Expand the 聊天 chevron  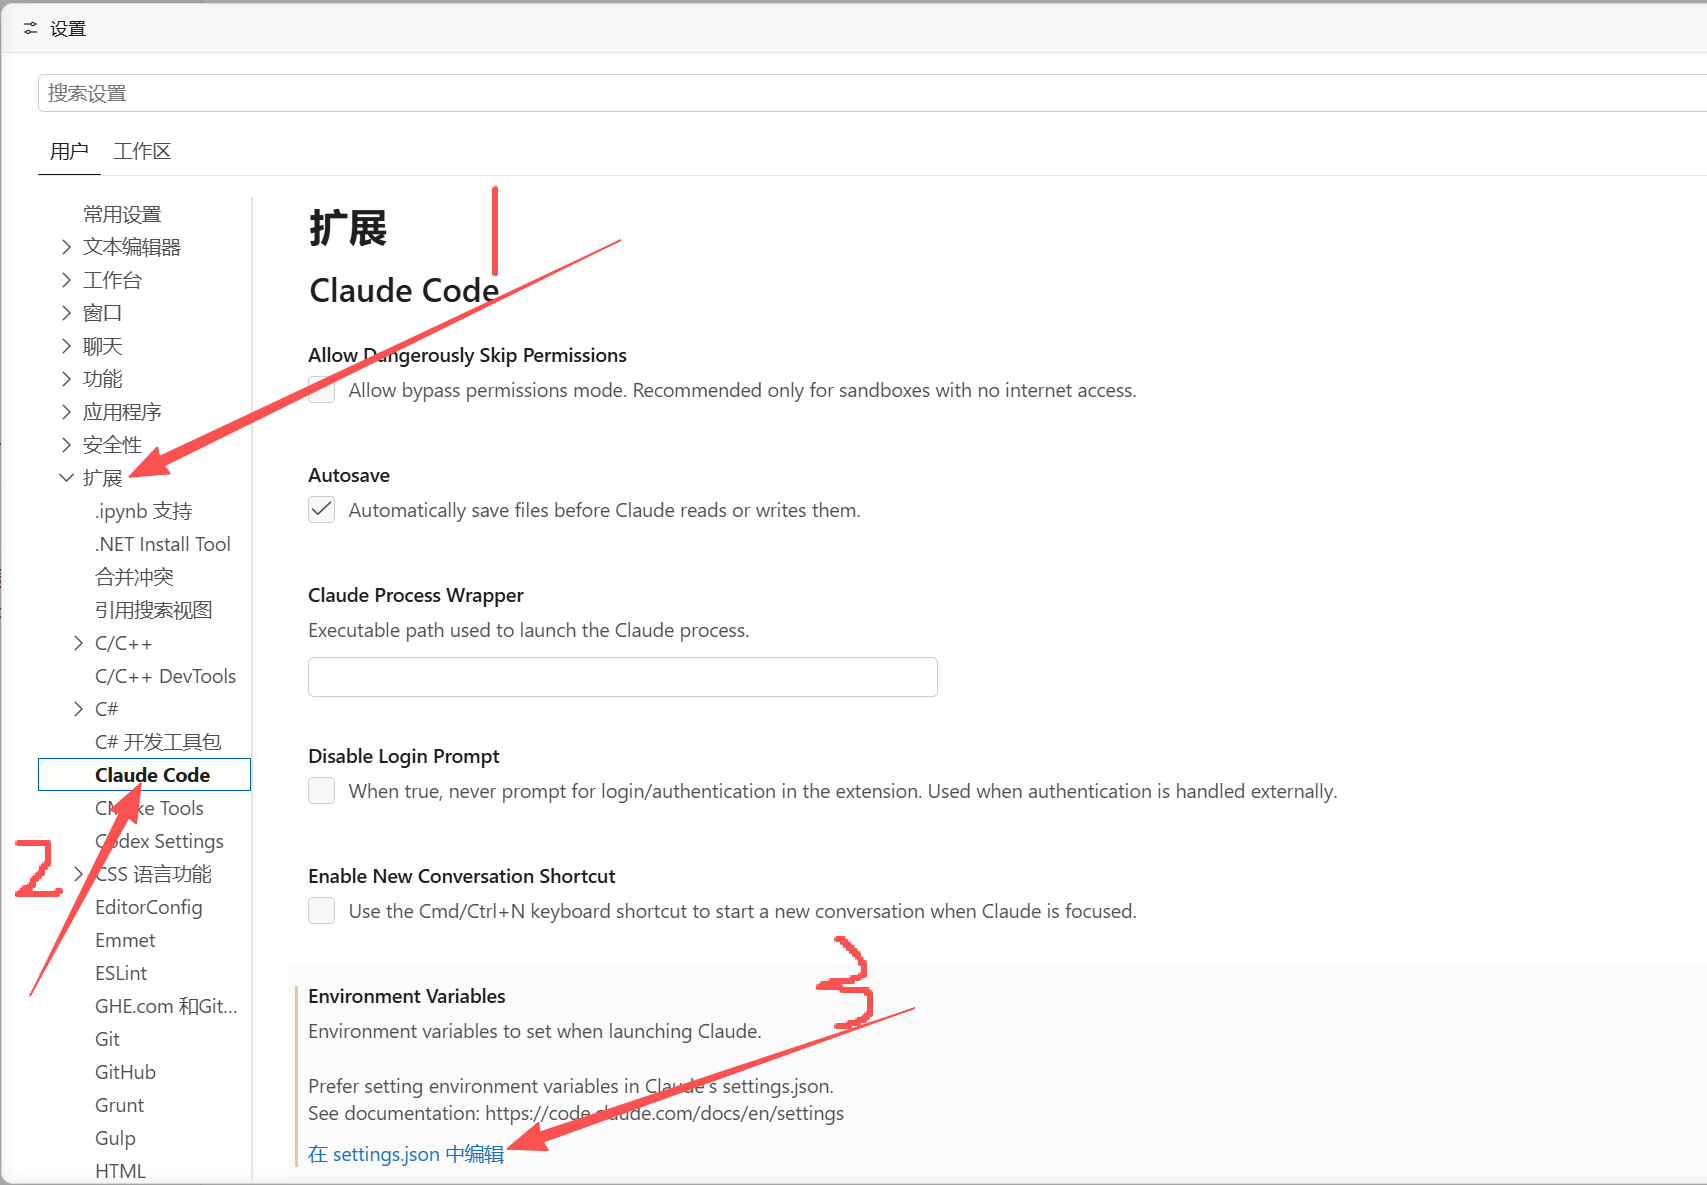pos(66,346)
